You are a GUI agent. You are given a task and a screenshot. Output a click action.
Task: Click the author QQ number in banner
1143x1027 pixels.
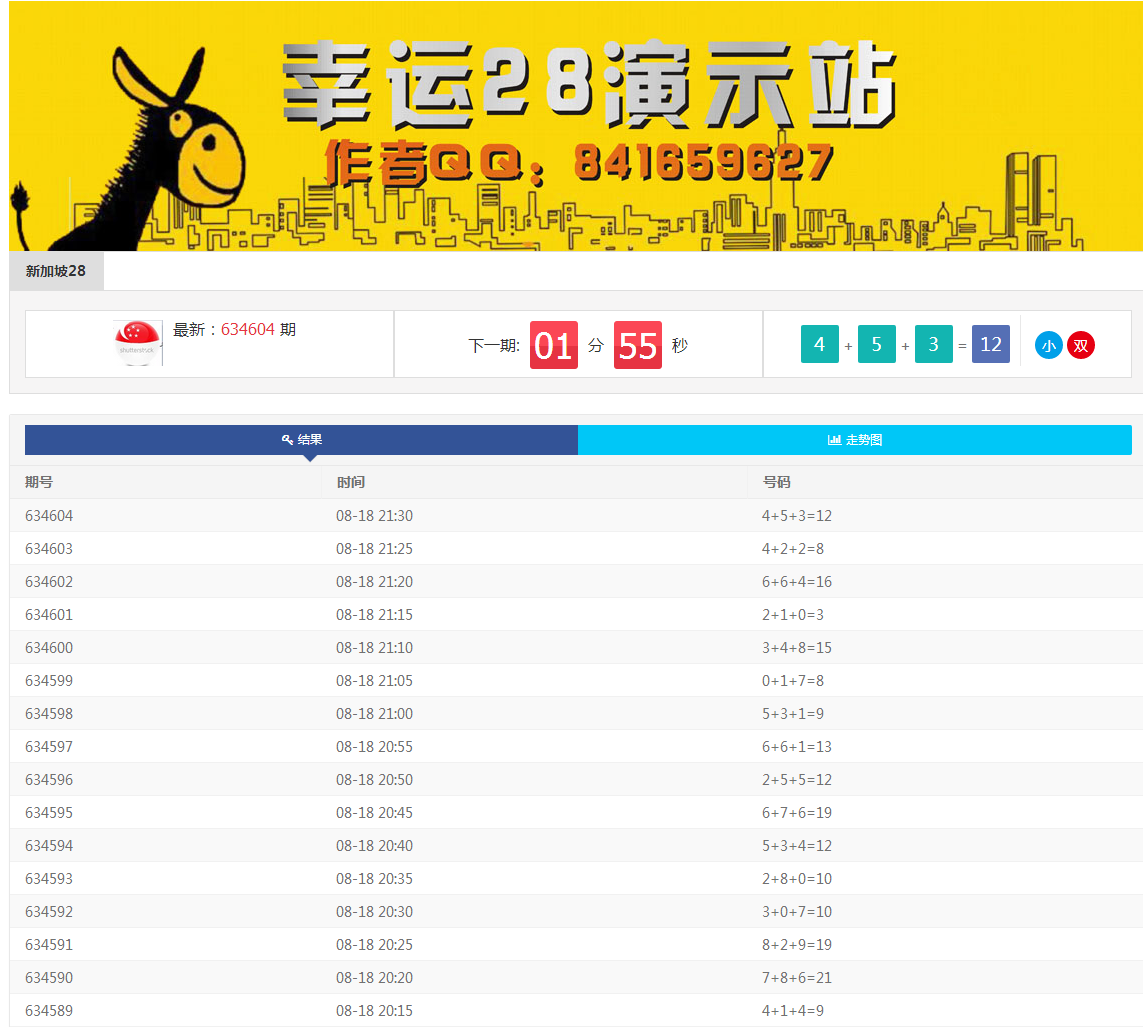[x=703, y=162]
